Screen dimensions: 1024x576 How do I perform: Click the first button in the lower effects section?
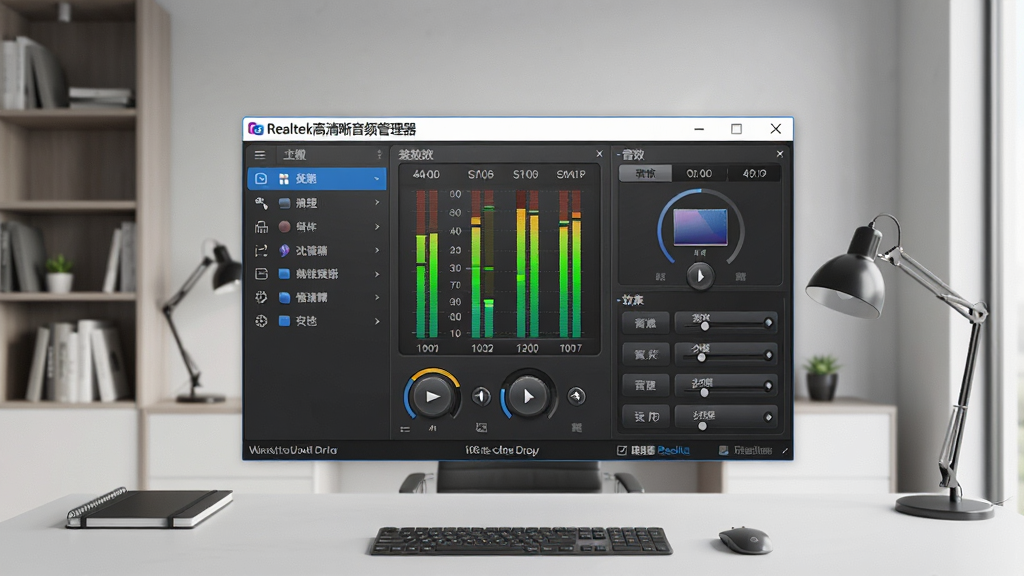(645, 323)
